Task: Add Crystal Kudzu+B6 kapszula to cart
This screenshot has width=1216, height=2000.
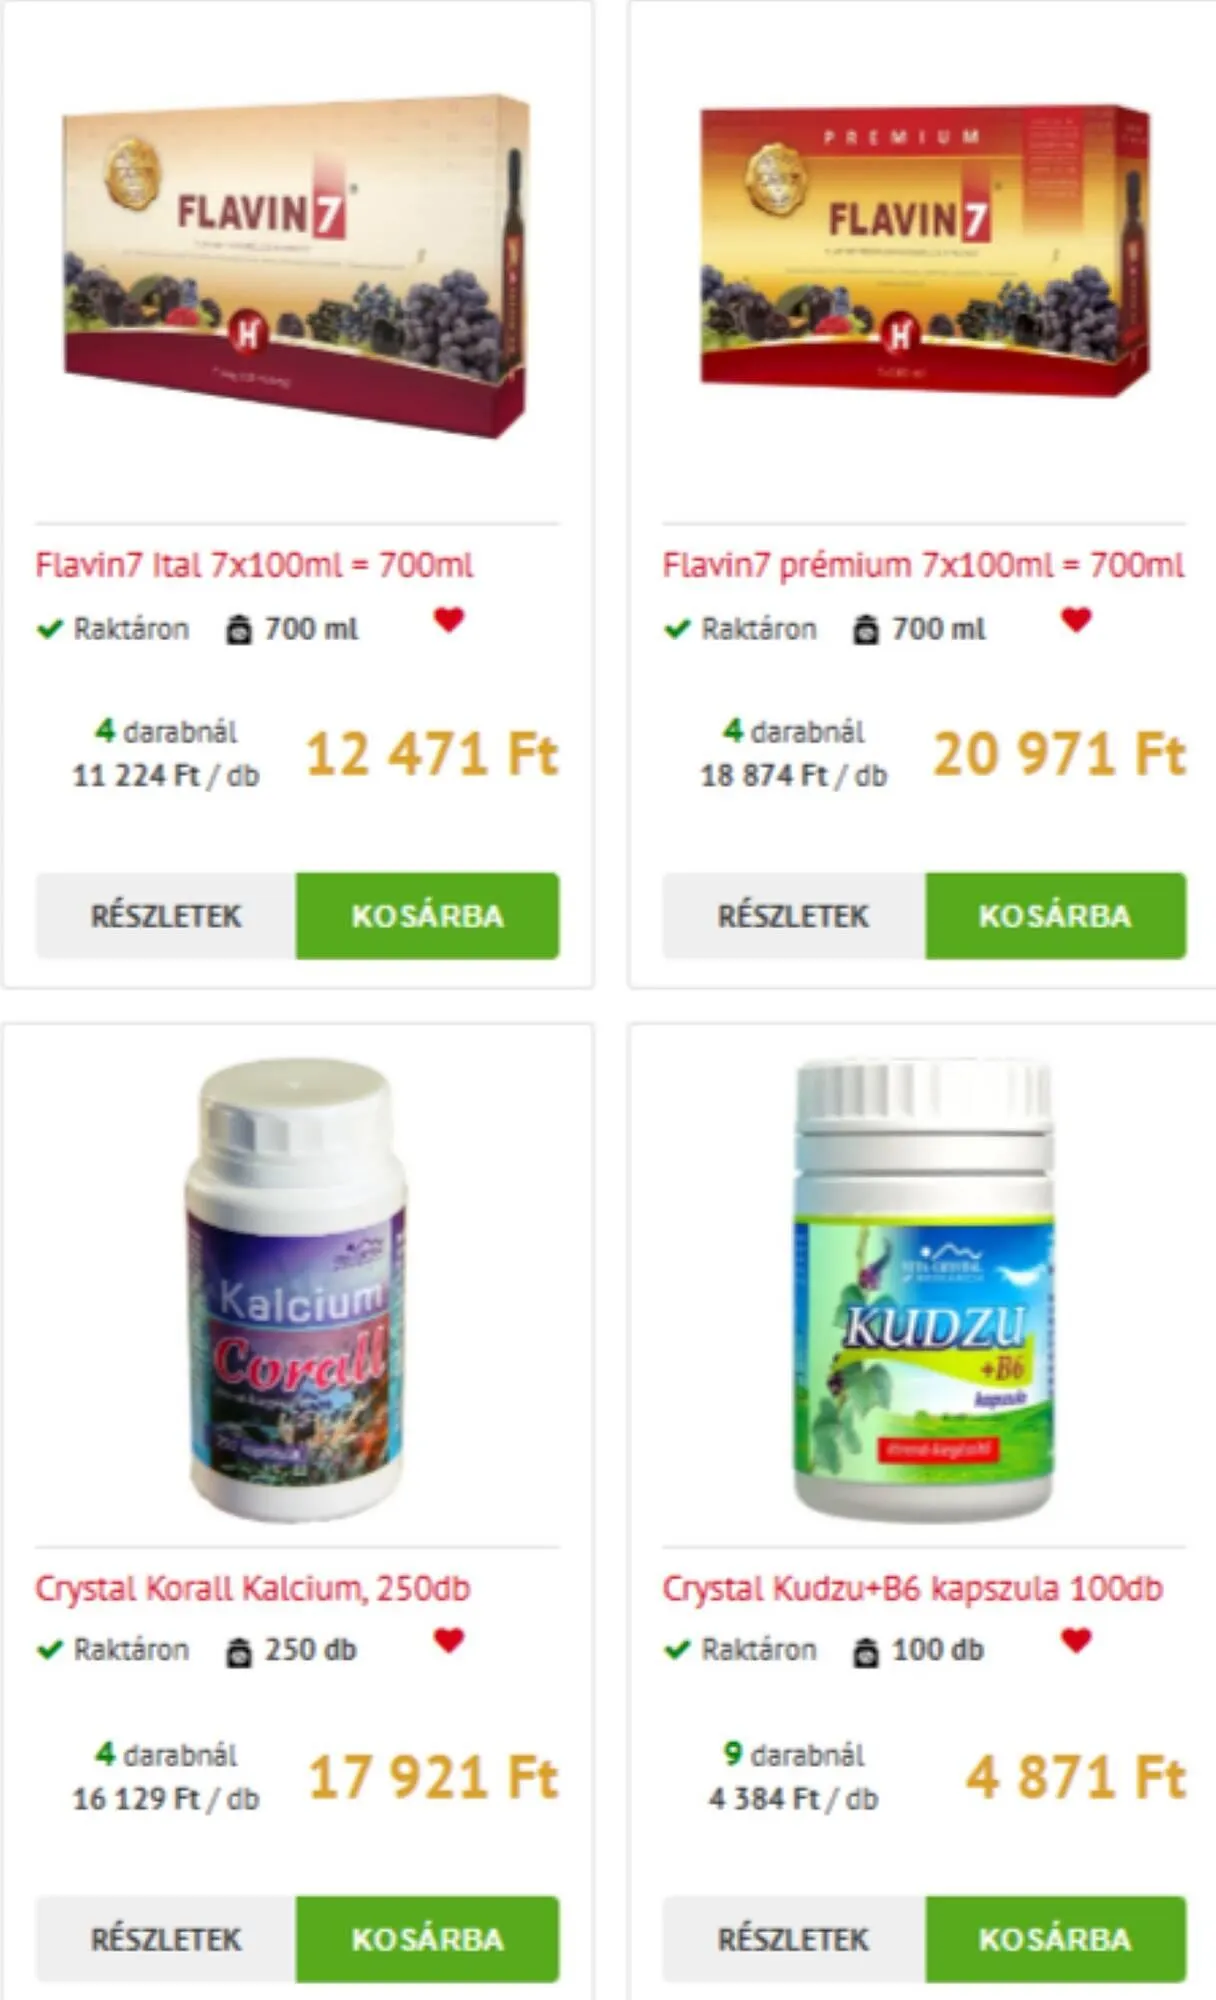Action: click(1056, 1939)
